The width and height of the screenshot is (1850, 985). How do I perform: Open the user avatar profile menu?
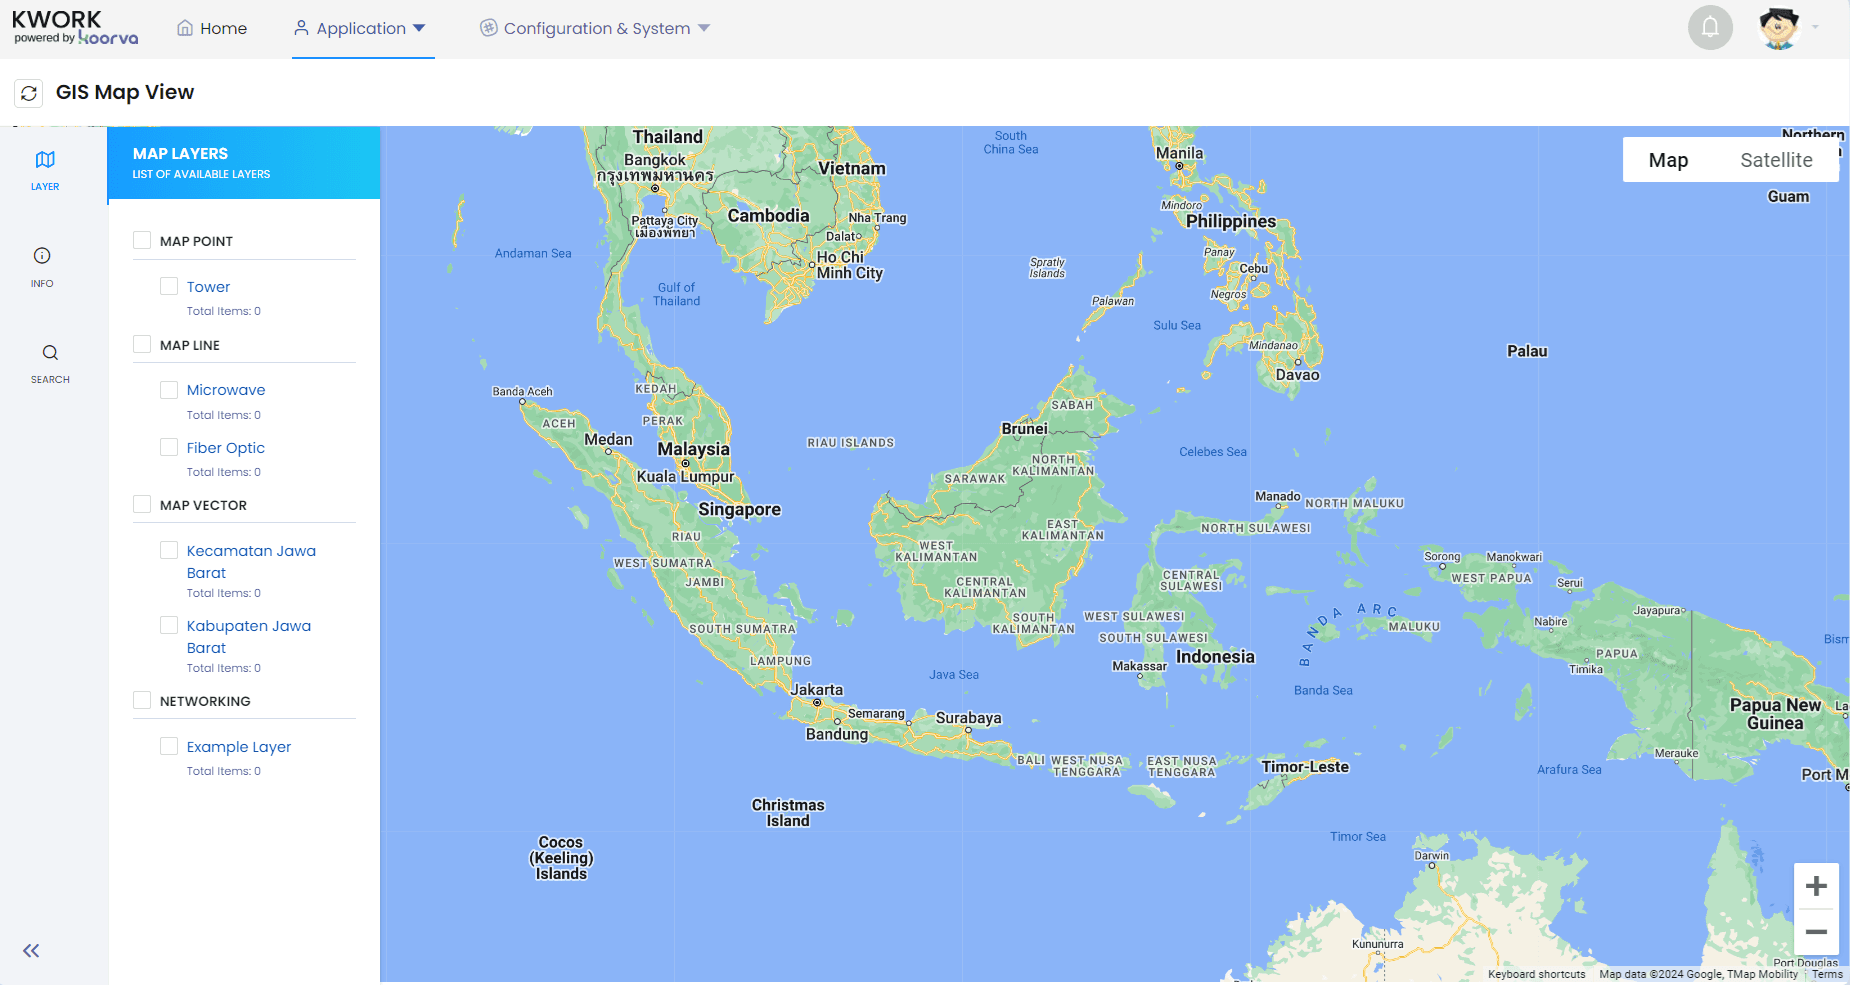pyautogui.click(x=1779, y=28)
